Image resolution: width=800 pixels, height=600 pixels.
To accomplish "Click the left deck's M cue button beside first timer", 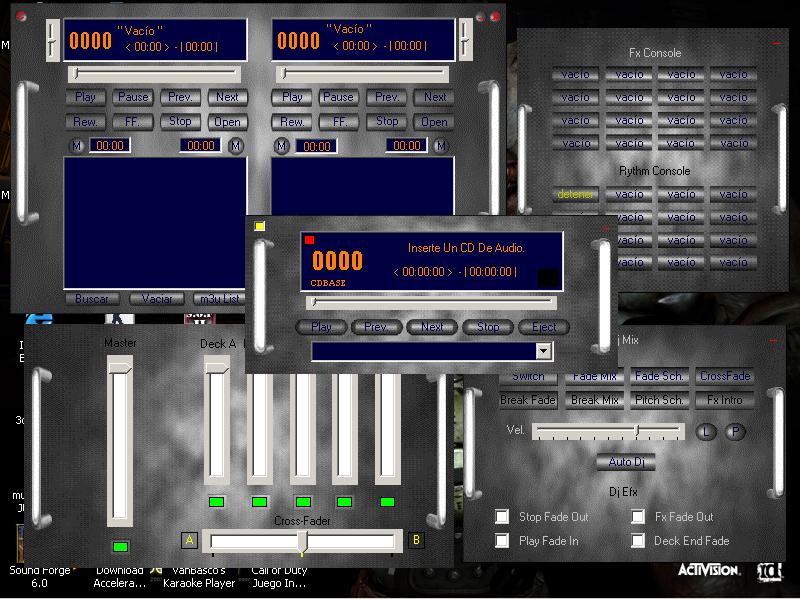I will (x=77, y=146).
